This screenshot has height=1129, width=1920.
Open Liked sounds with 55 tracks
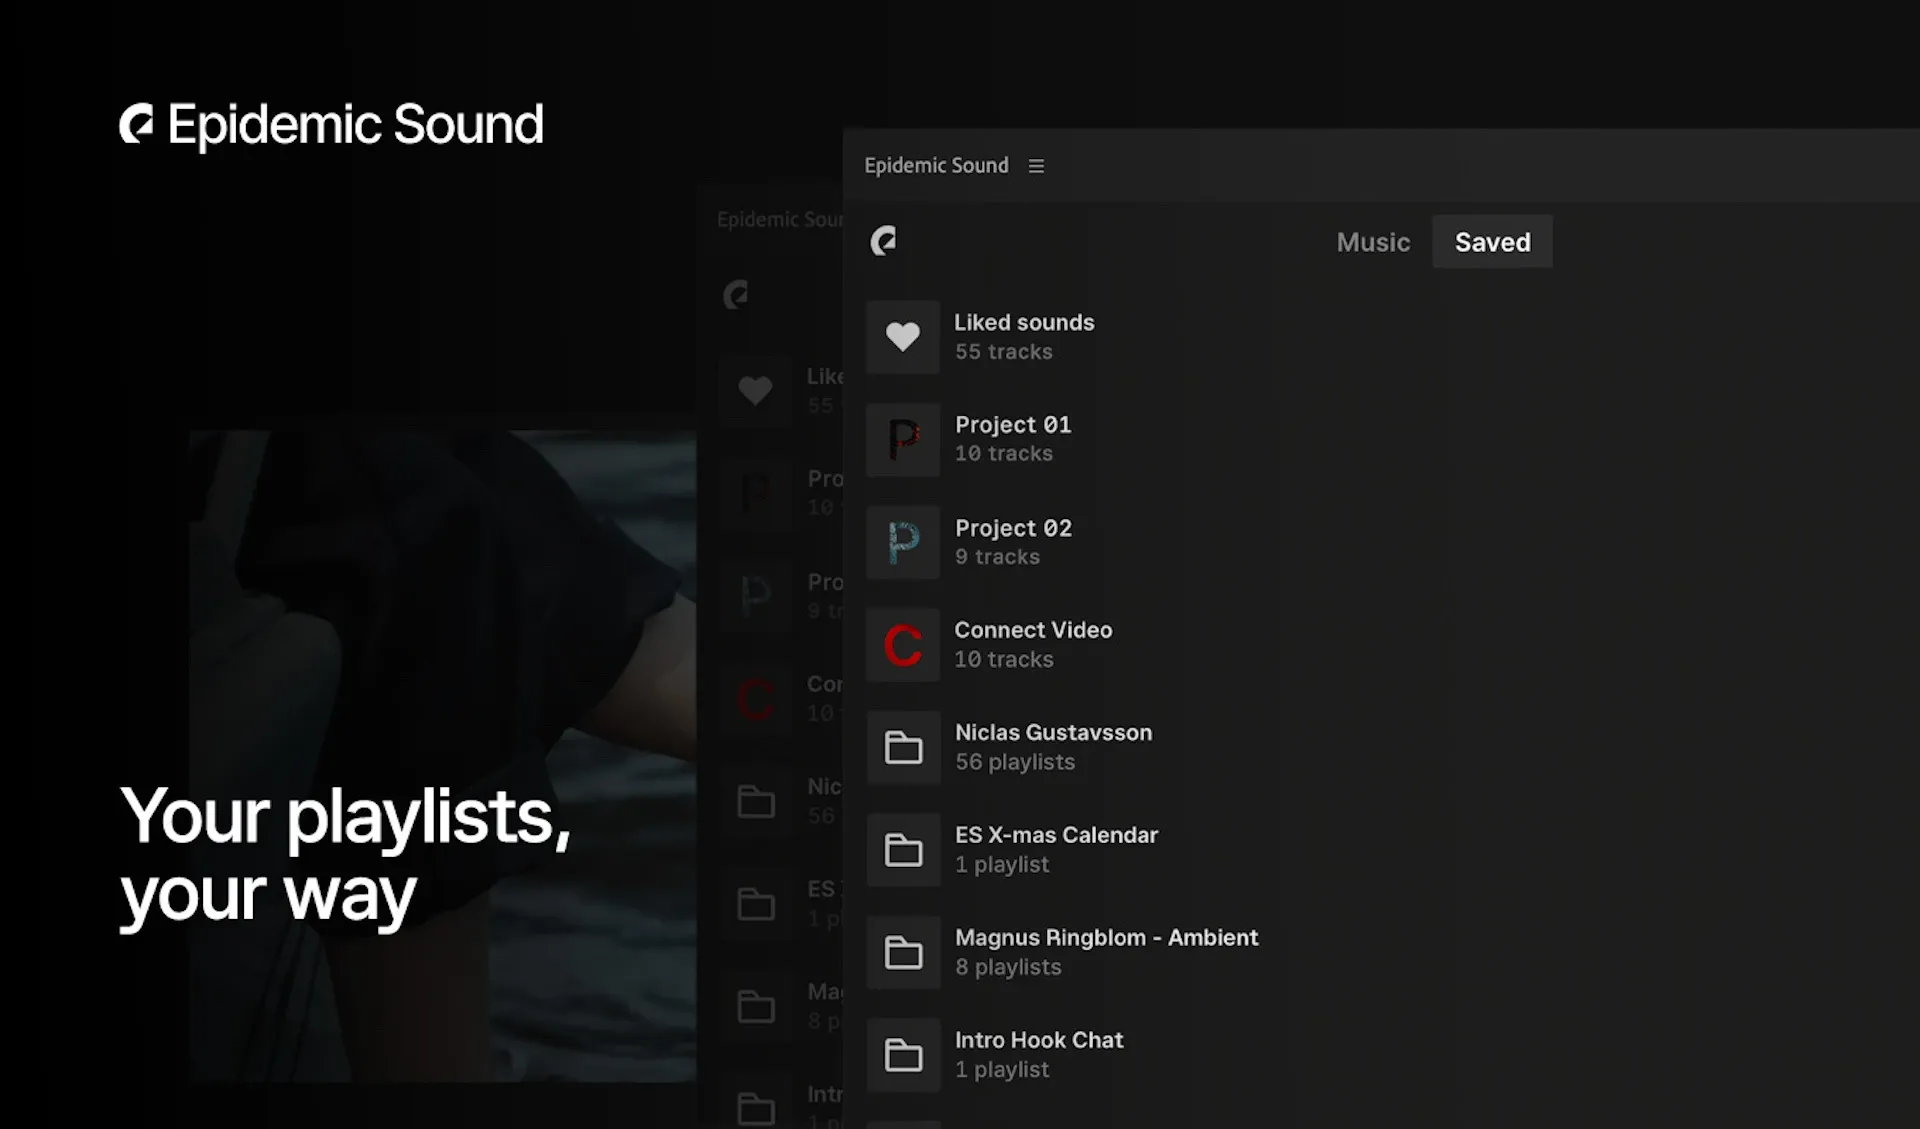[1023, 323]
